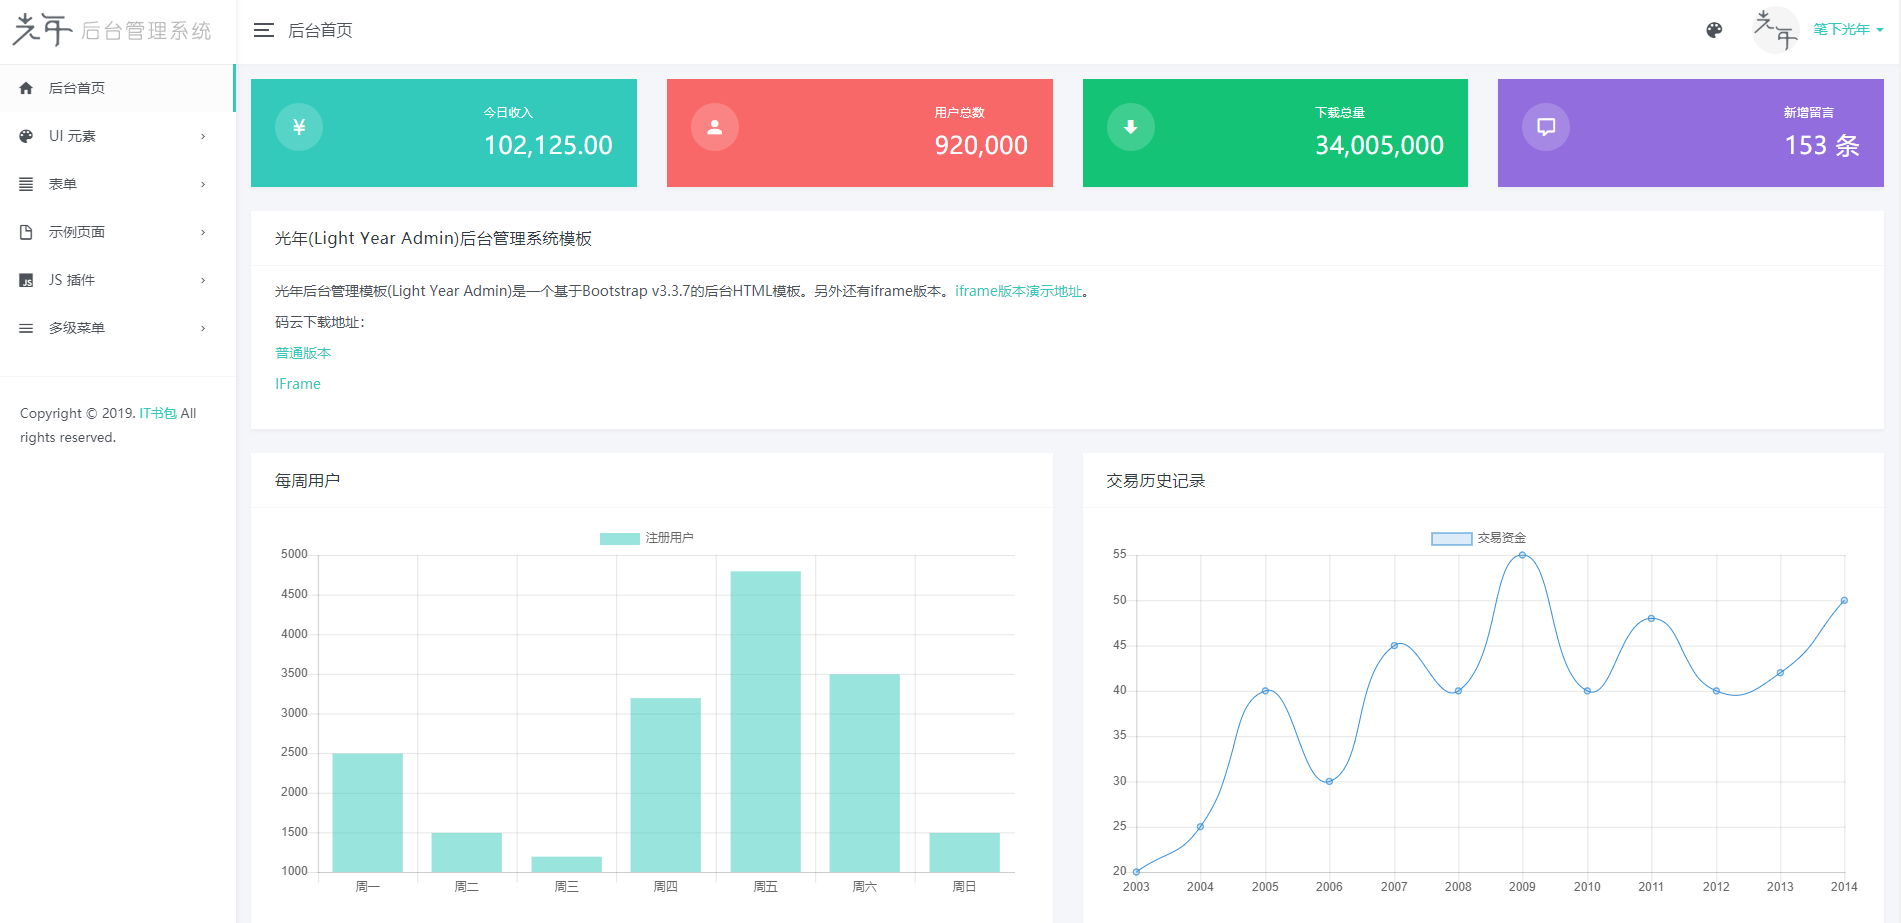Click the 920,000 user total value
The image size is (1901, 923).
(981, 146)
